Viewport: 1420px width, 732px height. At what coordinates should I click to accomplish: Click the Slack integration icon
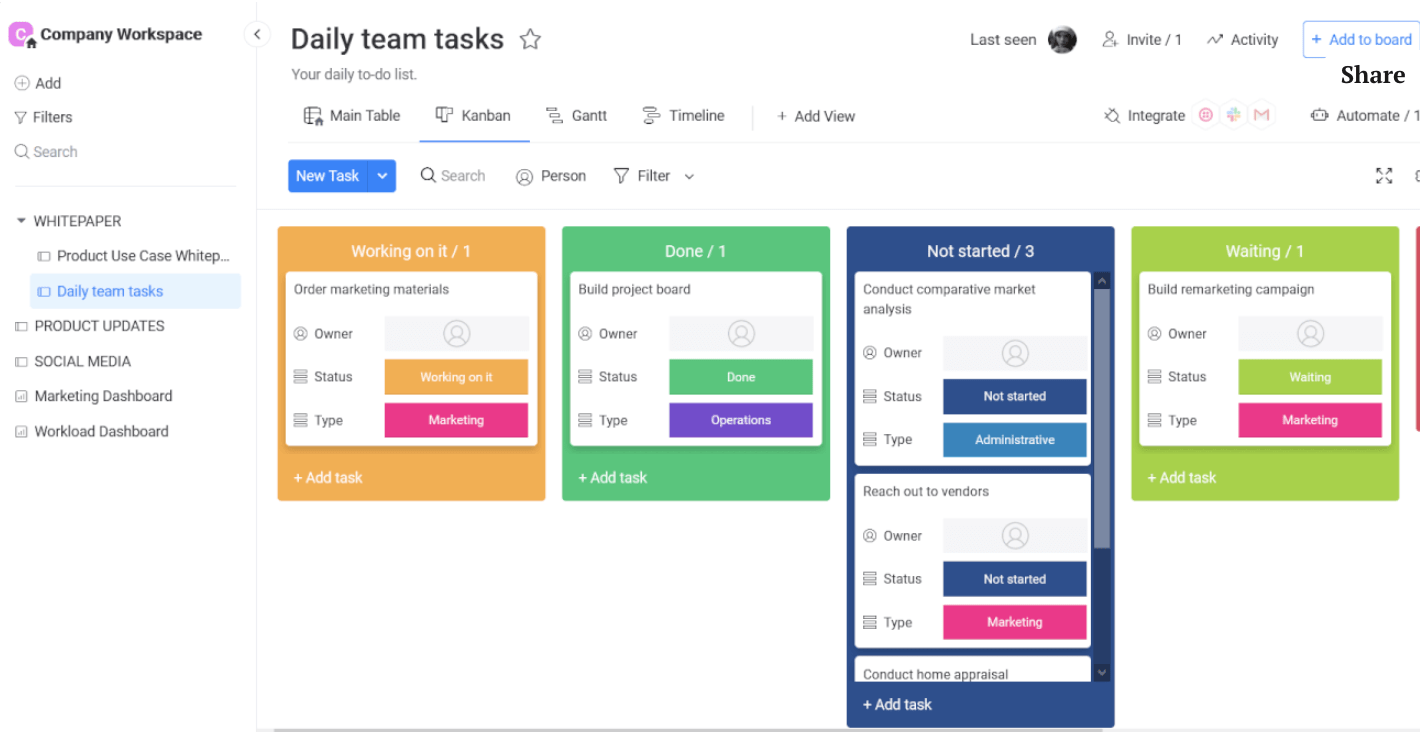click(x=1234, y=116)
